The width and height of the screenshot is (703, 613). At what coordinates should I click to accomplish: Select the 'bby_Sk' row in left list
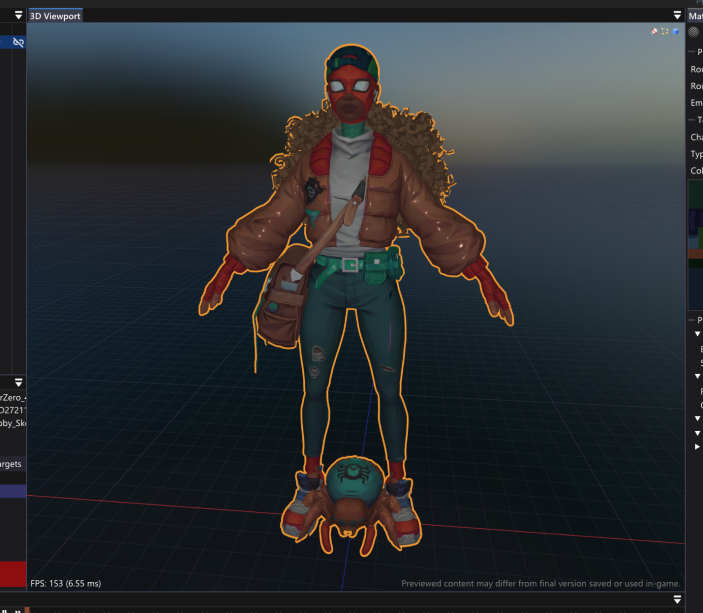(x=13, y=423)
